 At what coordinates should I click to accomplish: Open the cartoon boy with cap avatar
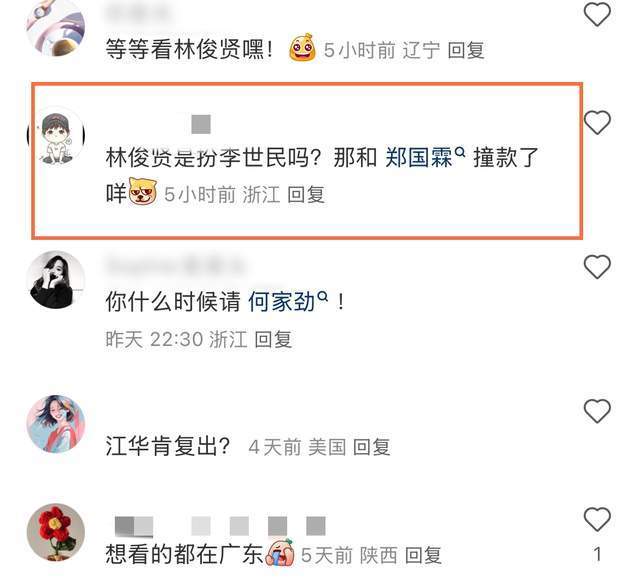click(x=56, y=135)
